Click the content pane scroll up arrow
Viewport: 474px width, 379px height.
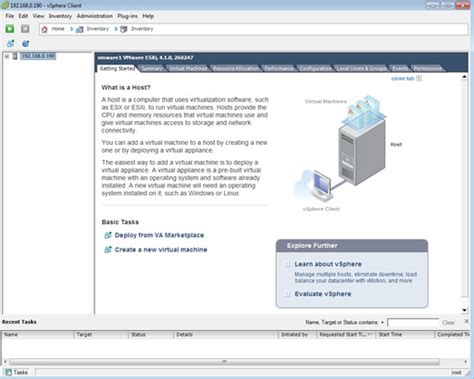click(464, 77)
